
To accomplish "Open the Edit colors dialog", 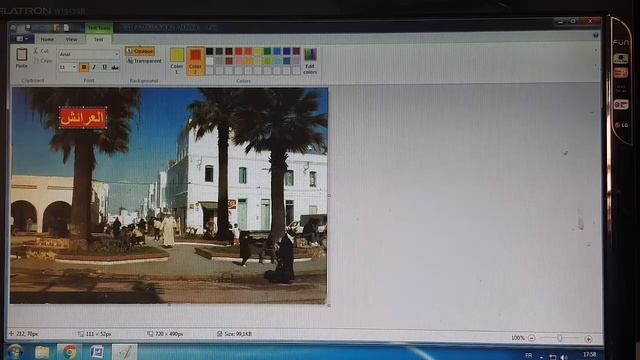I will coord(310,61).
